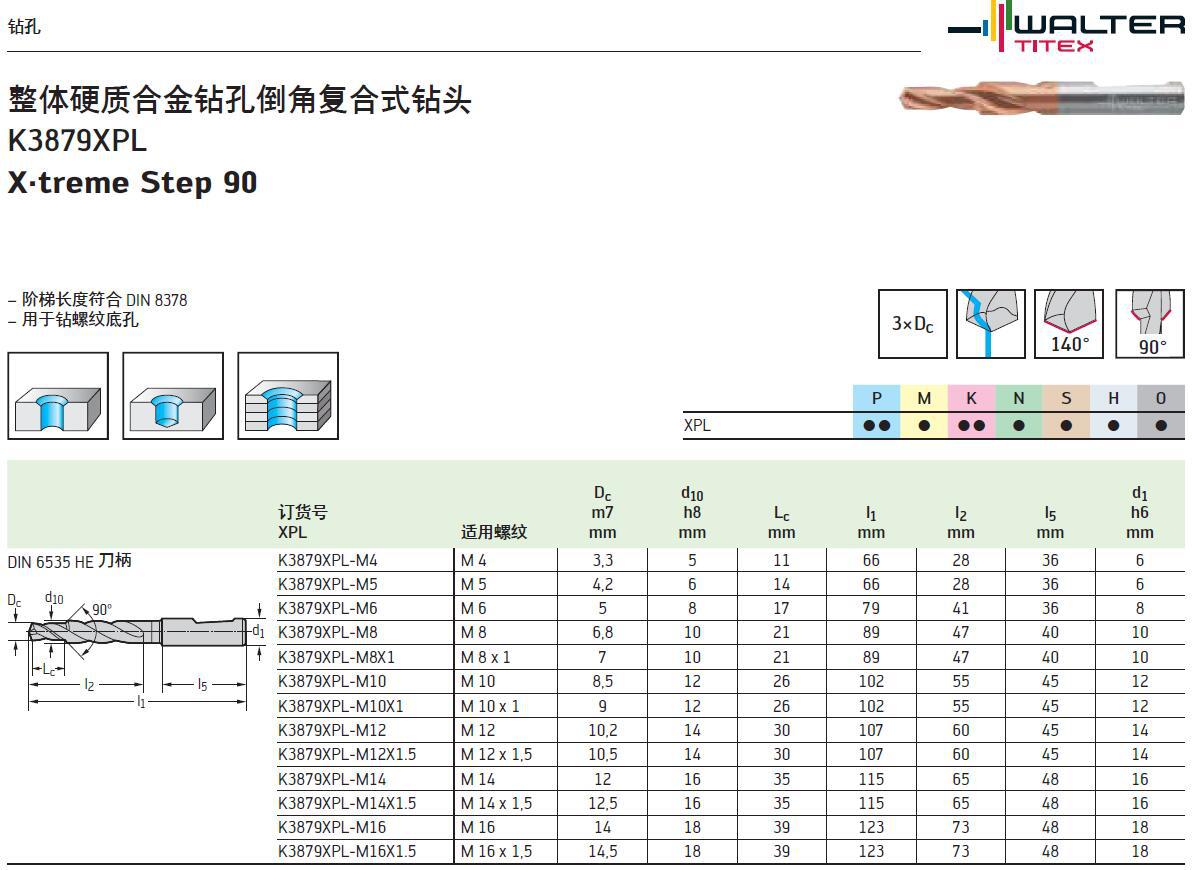The image size is (1193, 870).
Task: Click the single dot under S column
Action: 1066,425
